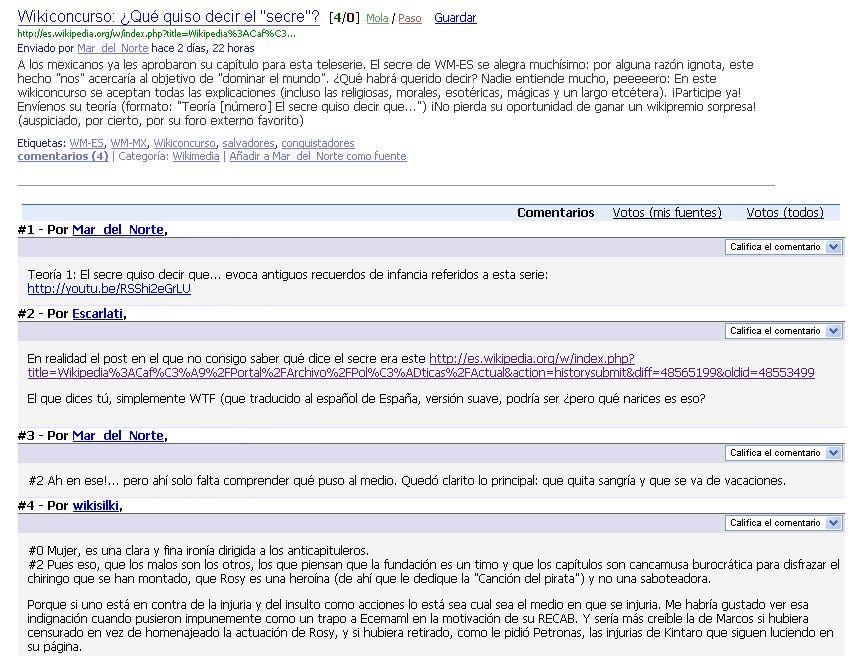
Task: Vote 'Mola' on the story
Action: coord(377,18)
